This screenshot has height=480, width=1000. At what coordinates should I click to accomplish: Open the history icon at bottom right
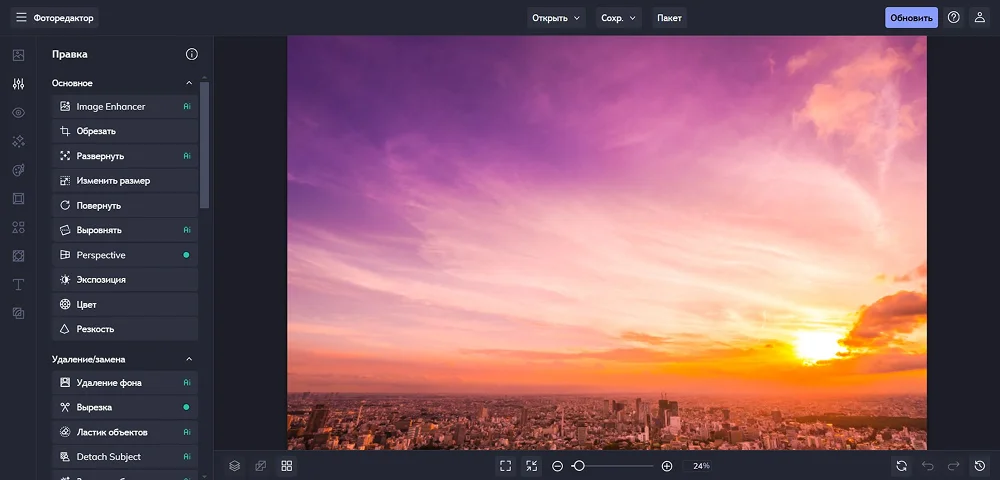click(980, 466)
